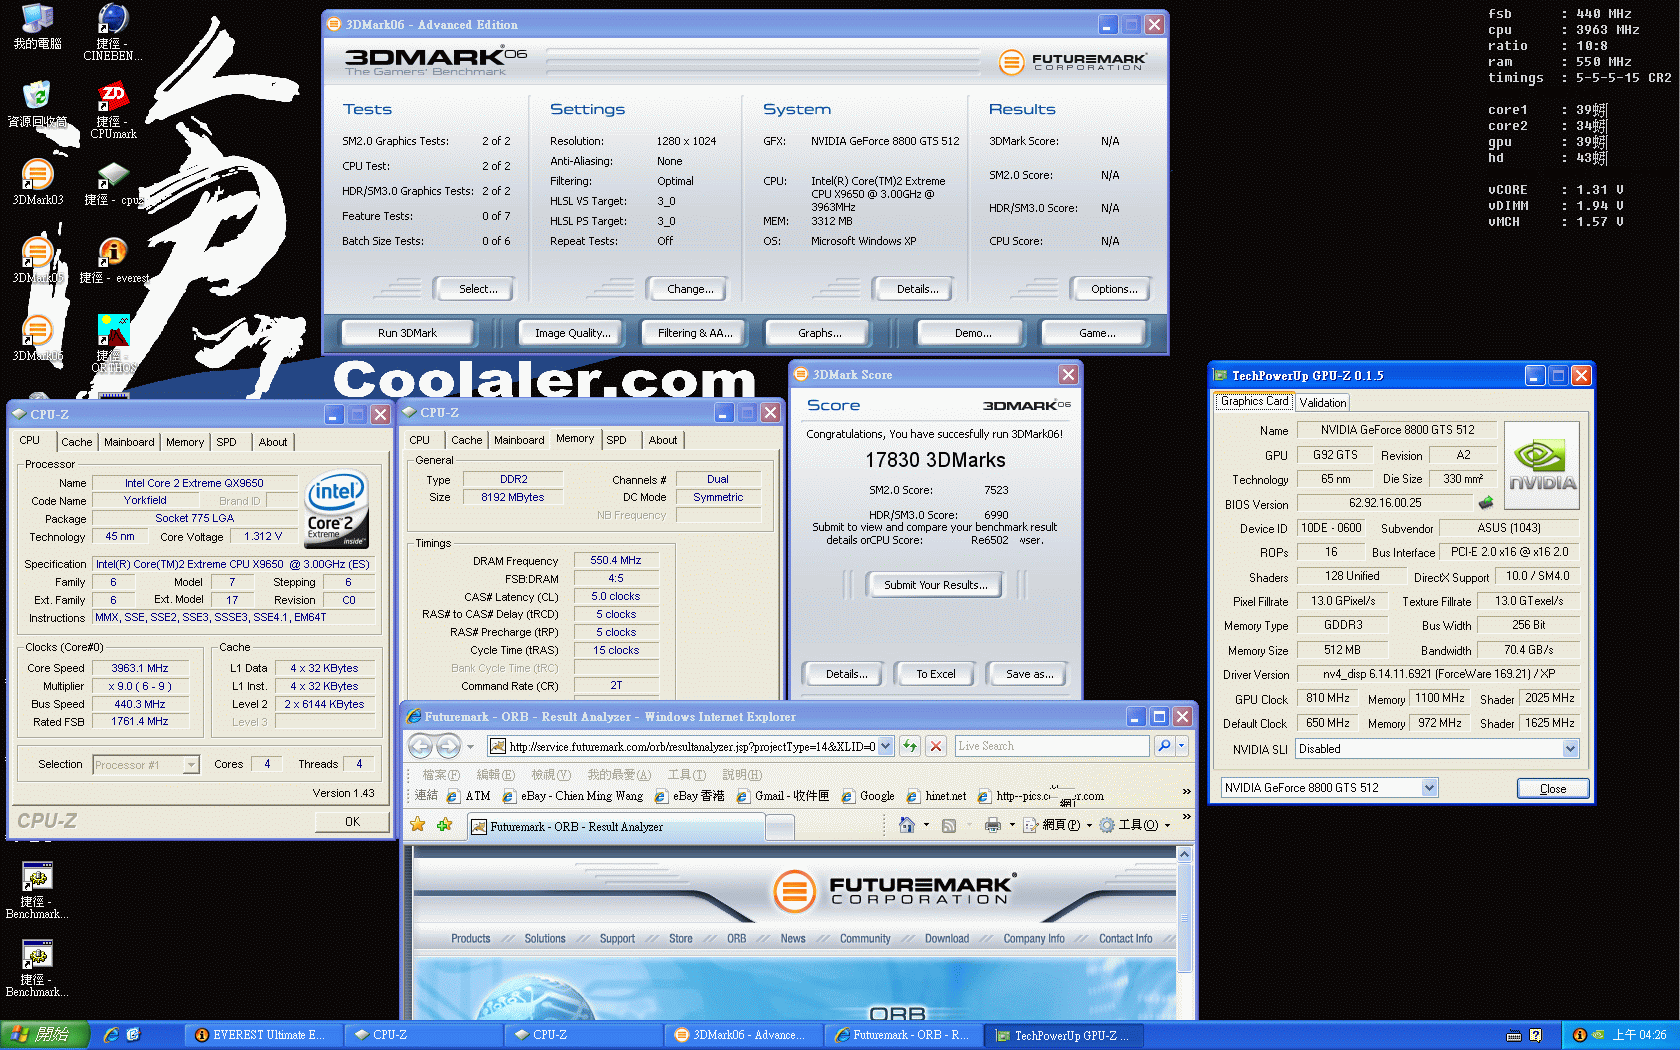Expand GPU-Z graphics card selector dropdown
The image size is (1680, 1050).
point(1430,788)
